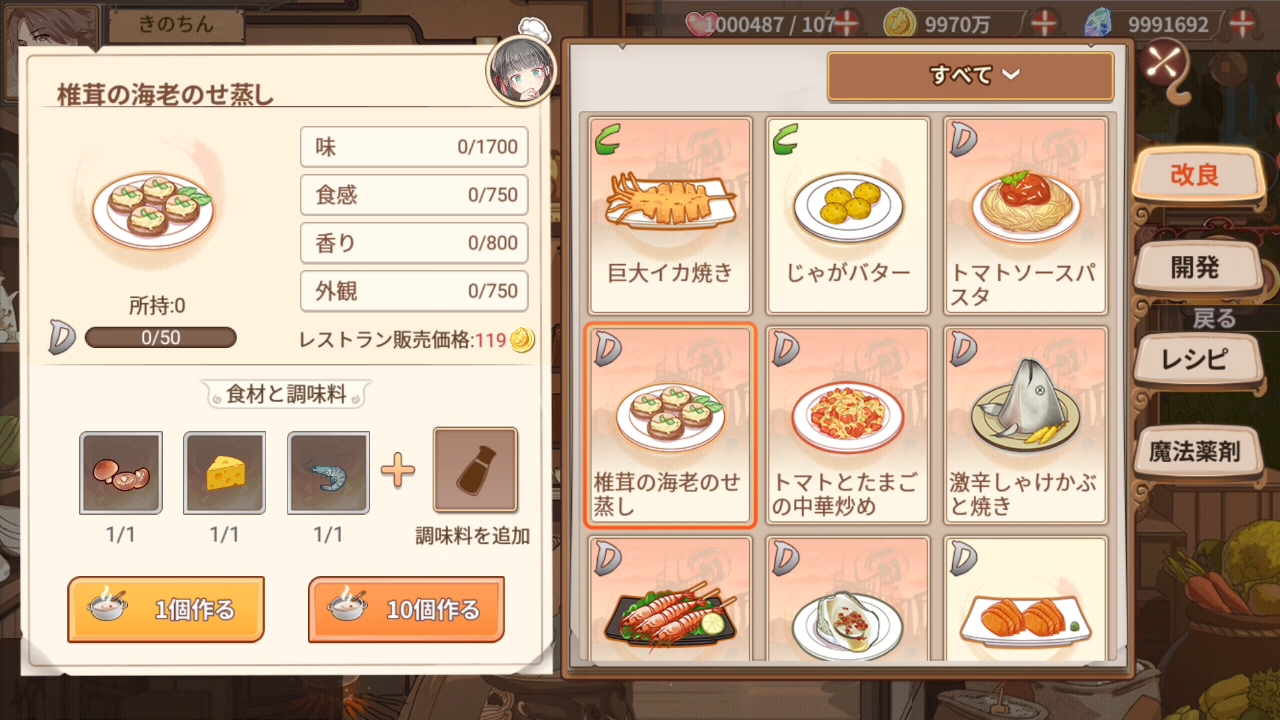Click the plus next to blue gems

(x=1242, y=22)
